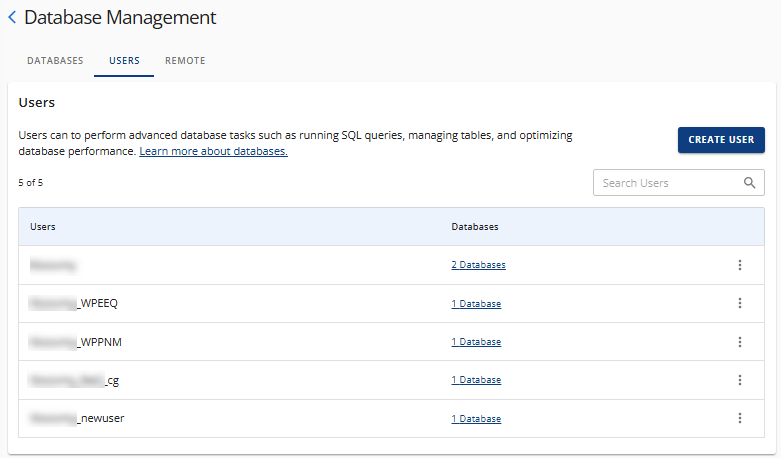Click 1 Database link for _WPEEQ
The width and height of the screenshot is (781, 458).
tap(476, 304)
